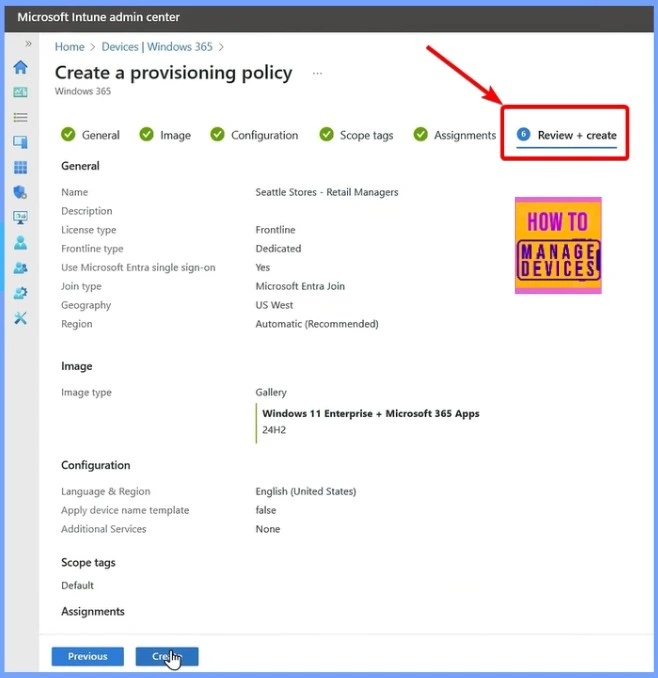
Task: Open the Groups icon in sidebar
Action: click(x=20, y=268)
